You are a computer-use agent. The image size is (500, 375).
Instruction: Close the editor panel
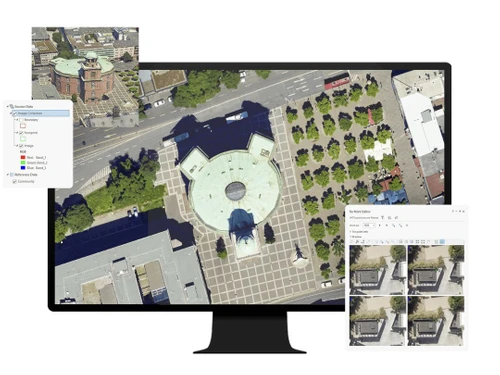click(x=463, y=211)
